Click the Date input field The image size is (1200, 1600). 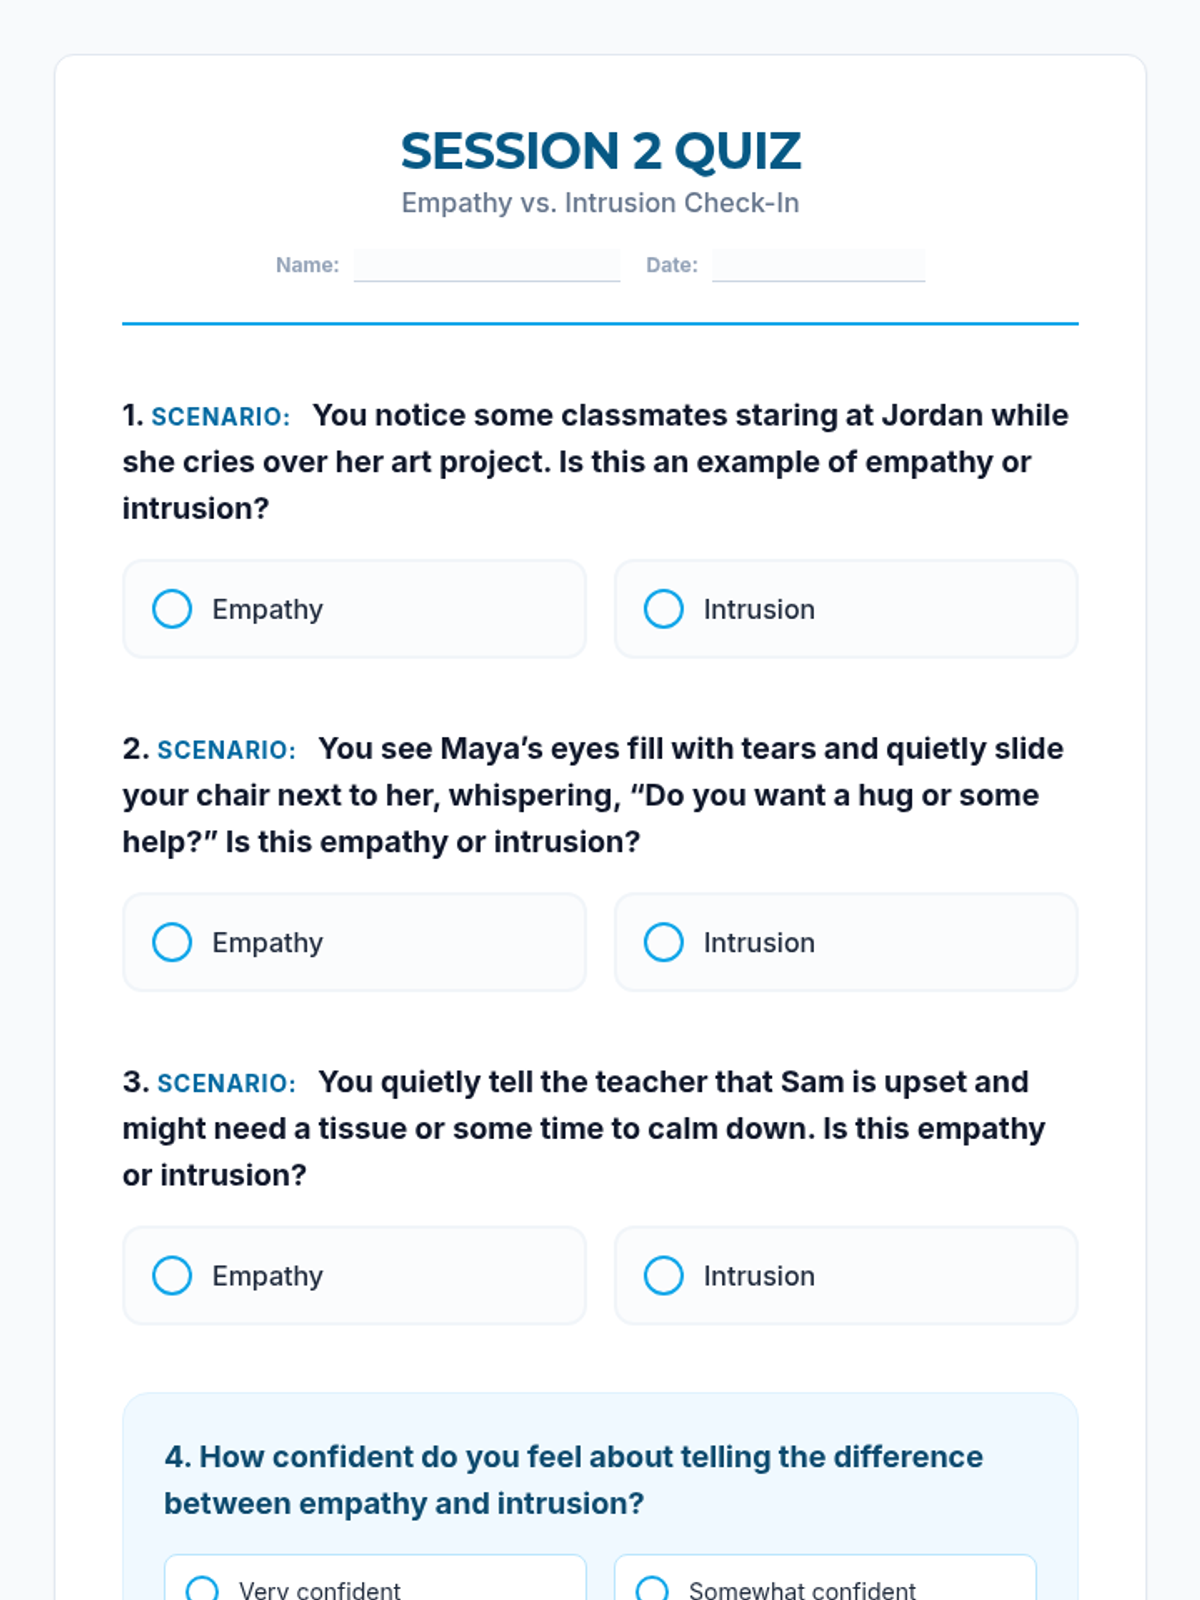pos(818,265)
